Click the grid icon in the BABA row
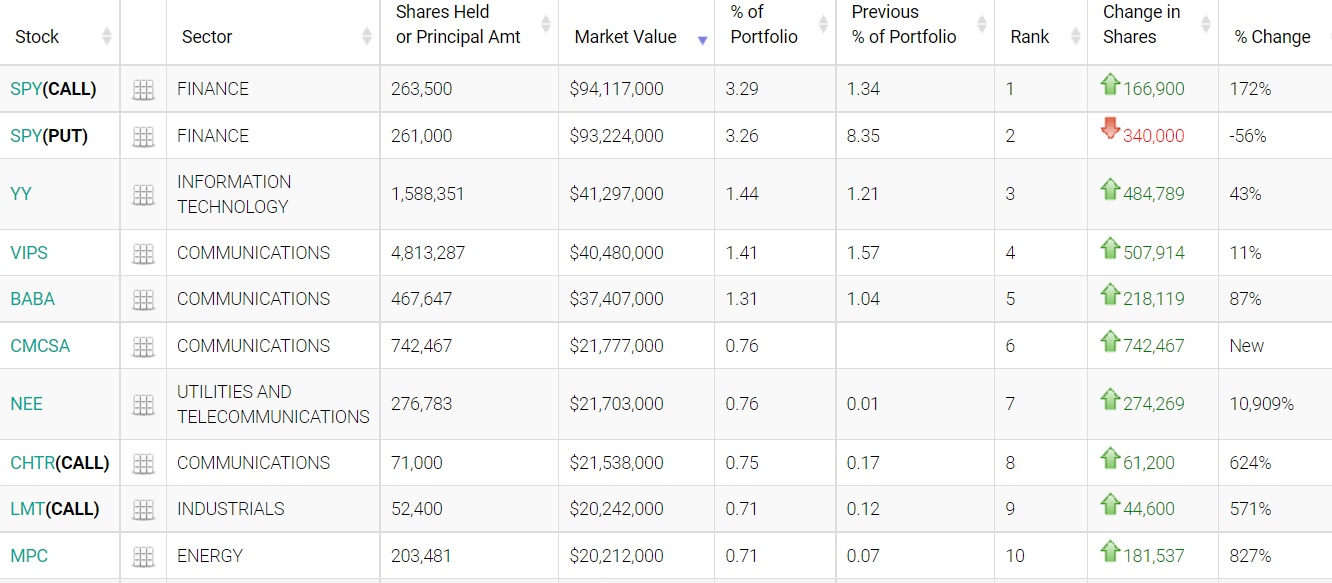This screenshot has width=1332, height=583. click(143, 300)
